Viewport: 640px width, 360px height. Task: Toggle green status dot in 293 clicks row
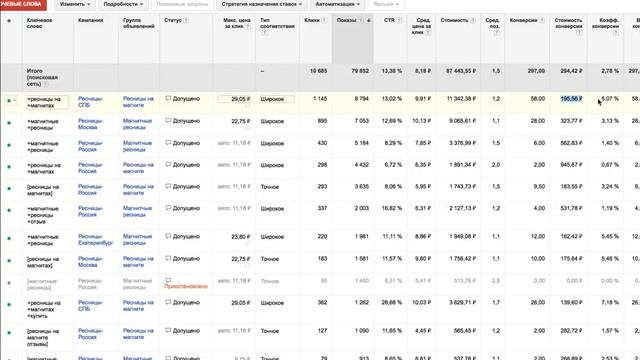[9, 189]
